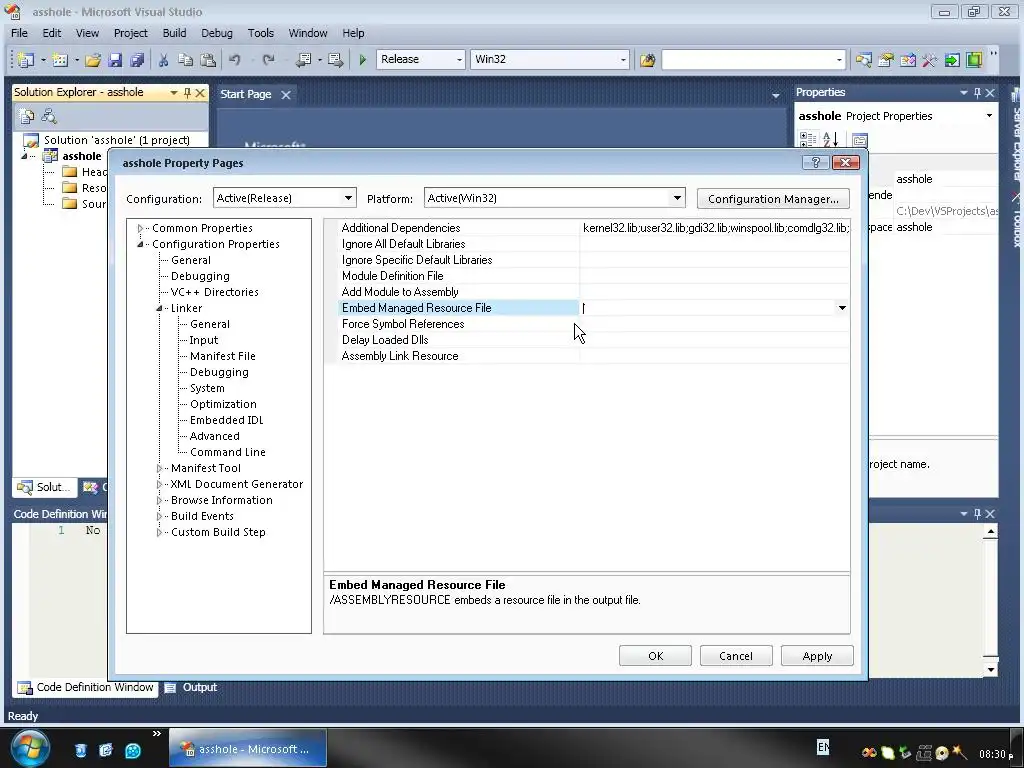Viewport: 1024px width, 768px height.
Task: Open Solution Explorer from toolbar icon
Action: pyautogui.click(x=863, y=60)
